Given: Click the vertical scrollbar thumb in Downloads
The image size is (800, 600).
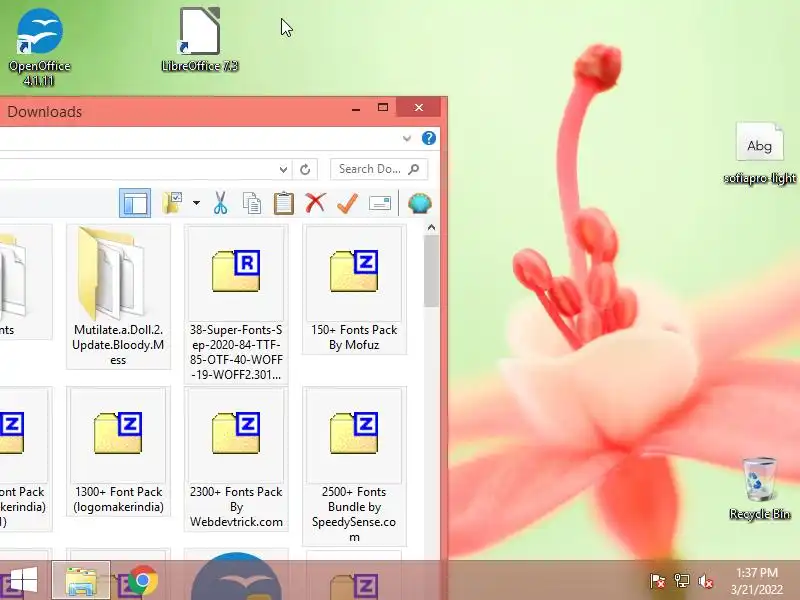Looking at the screenshot, I should 431,271.
